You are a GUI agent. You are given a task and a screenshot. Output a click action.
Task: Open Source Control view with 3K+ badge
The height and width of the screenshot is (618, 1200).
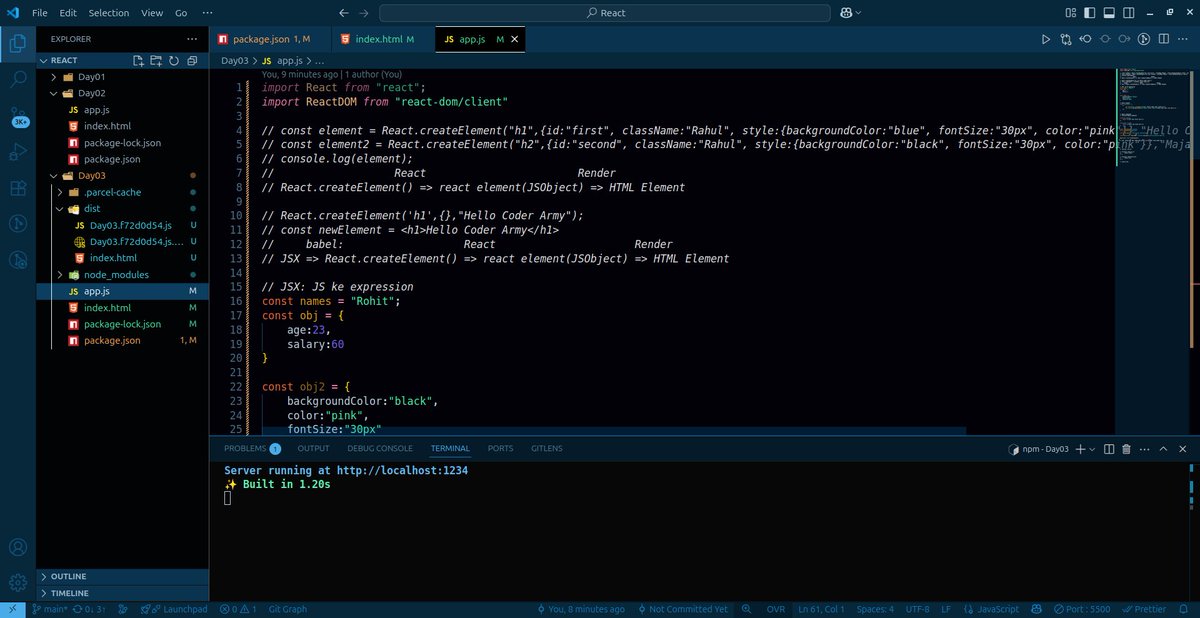[18, 116]
